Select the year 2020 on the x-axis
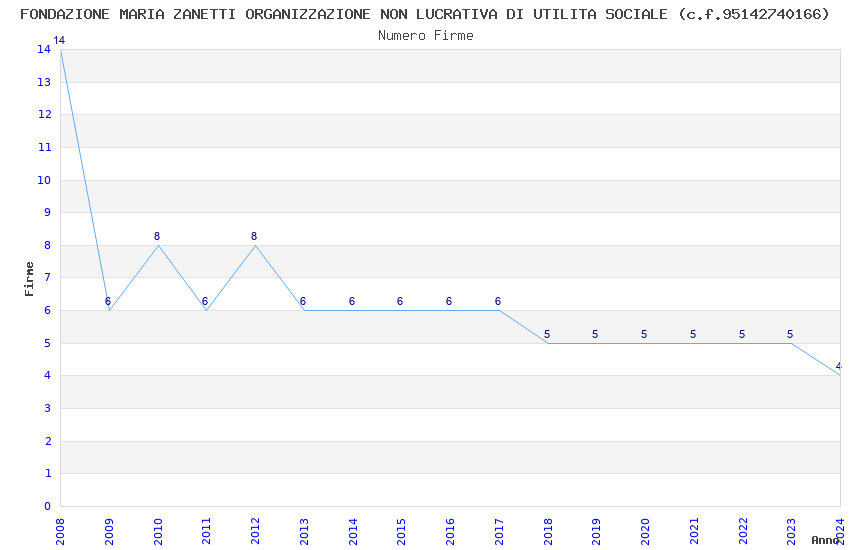The image size is (850, 550). point(645,531)
